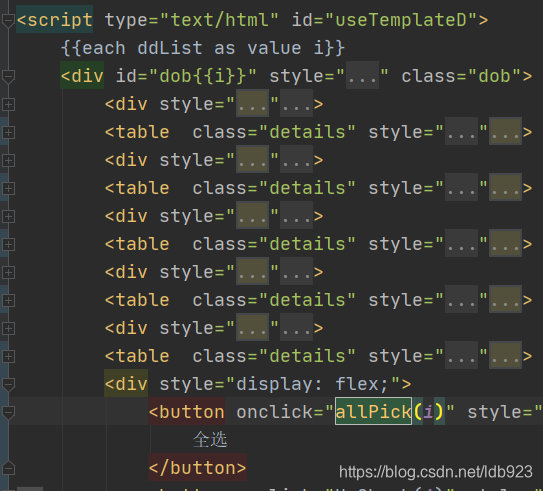This screenshot has width=543, height=491.
Task: Click the closing </button> tag
Action: point(197,468)
